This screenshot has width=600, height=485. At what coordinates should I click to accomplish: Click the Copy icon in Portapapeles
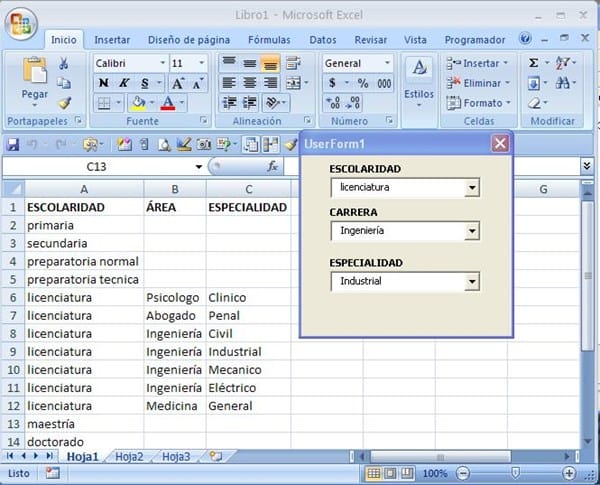point(64,83)
